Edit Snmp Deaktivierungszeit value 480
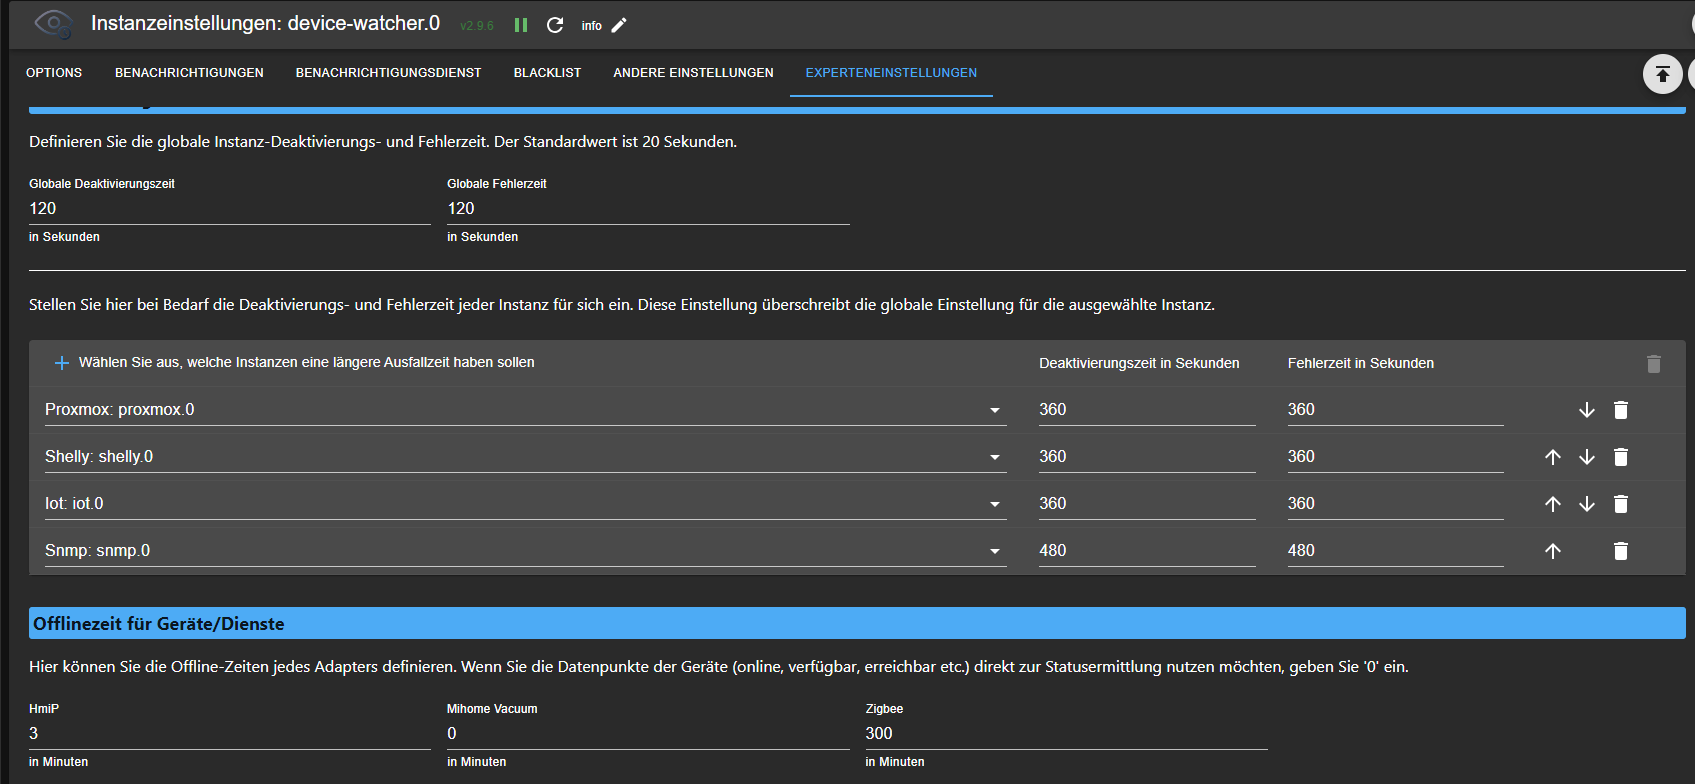The width and height of the screenshot is (1695, 784). coord(1147,551)
